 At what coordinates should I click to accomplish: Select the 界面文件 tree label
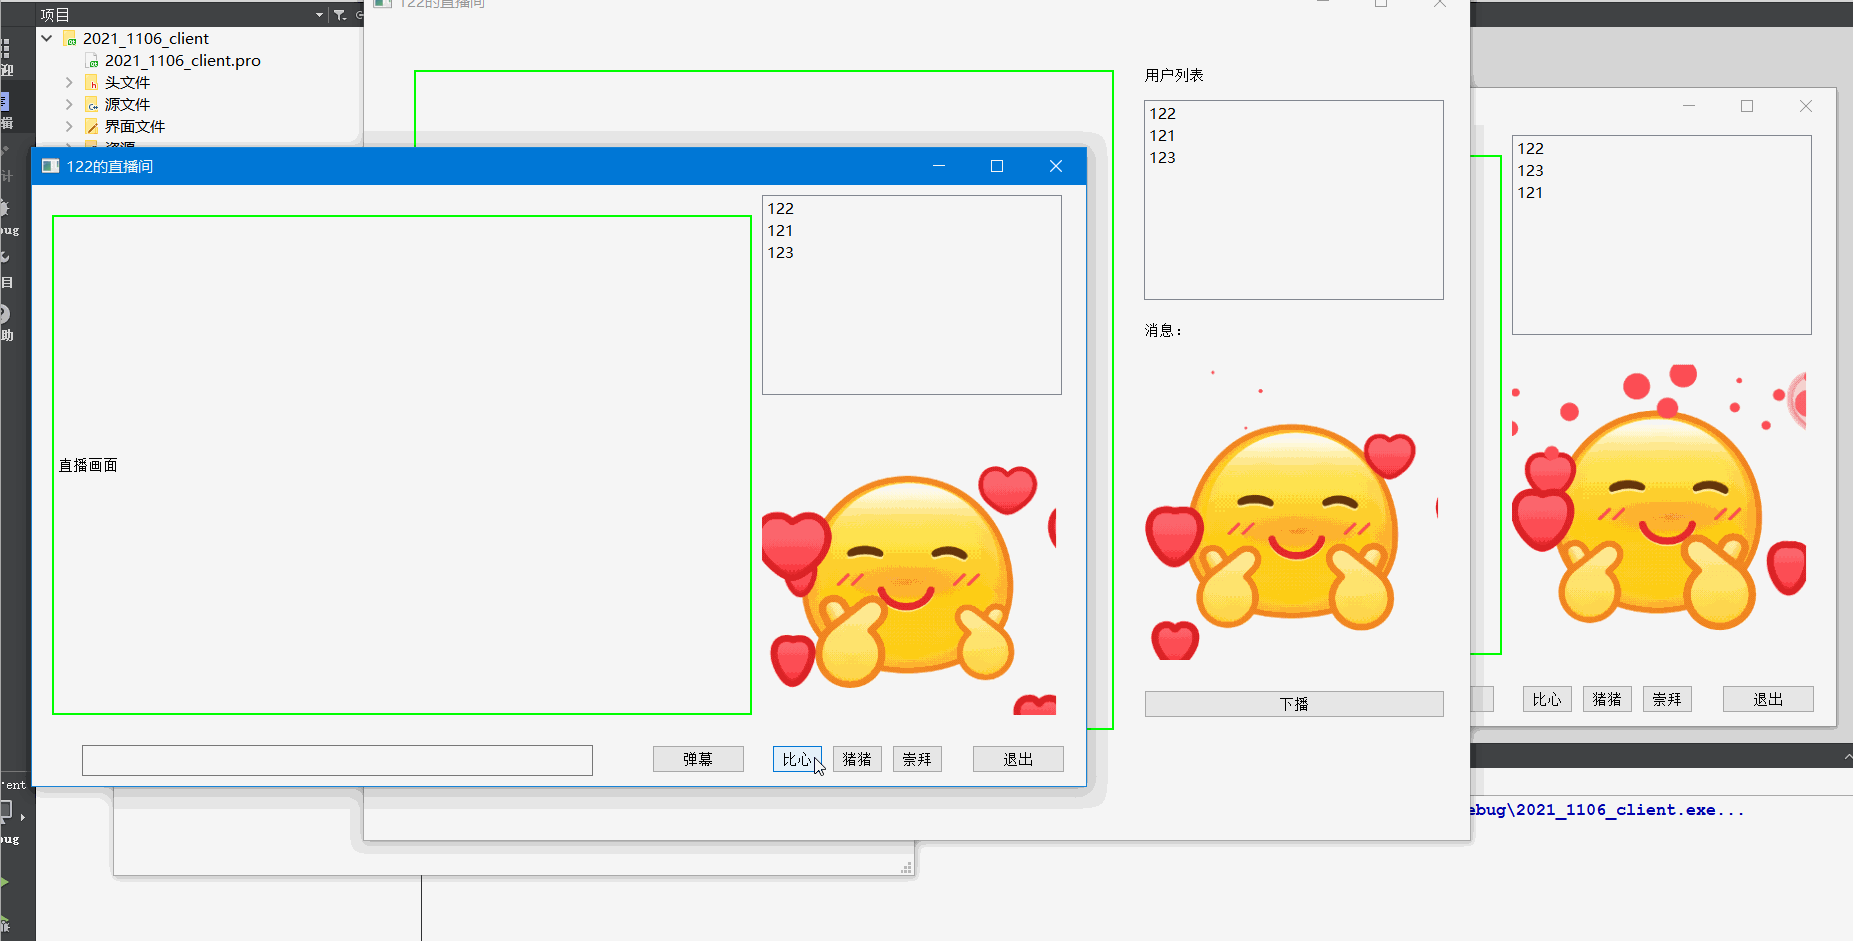135,126
